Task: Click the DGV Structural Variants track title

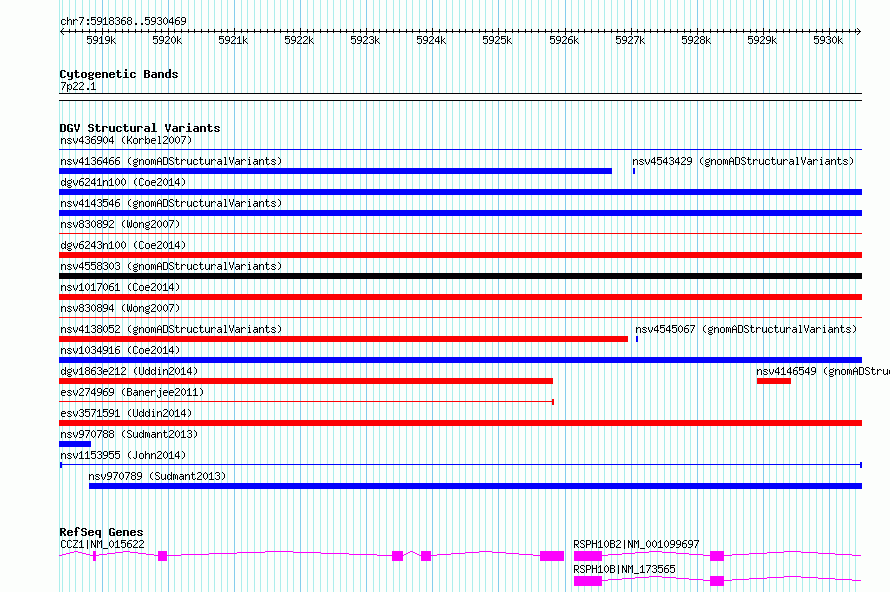Action: (x=140, y=128)
